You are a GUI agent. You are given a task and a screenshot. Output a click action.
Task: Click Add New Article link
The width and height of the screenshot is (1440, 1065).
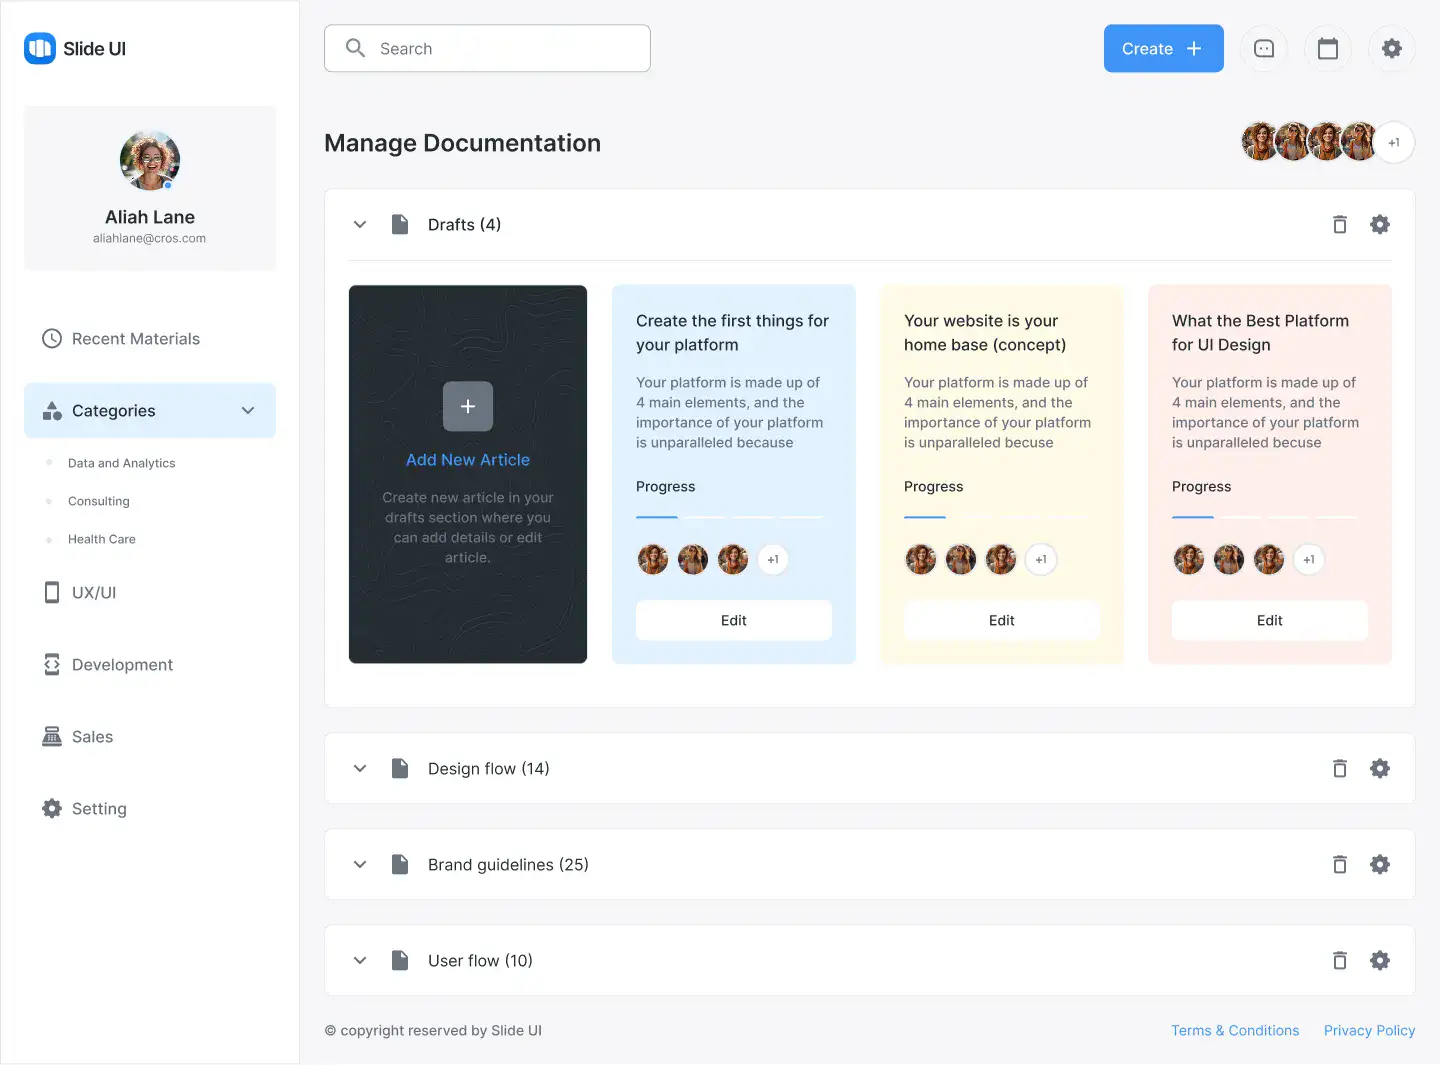tap(468, 459)
